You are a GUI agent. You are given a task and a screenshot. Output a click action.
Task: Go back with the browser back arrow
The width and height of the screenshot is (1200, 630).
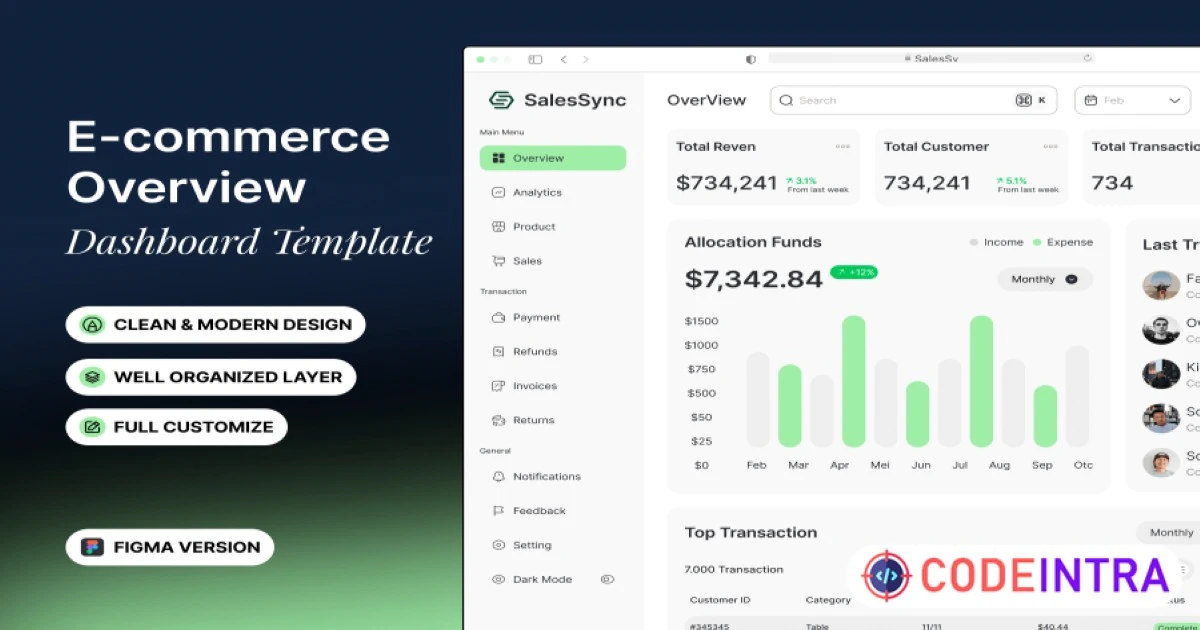tap(563, 60)
